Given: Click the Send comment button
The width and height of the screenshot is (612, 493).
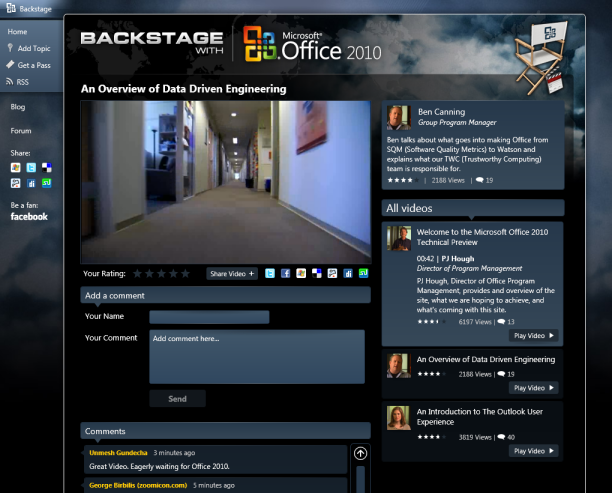Looking at the screenshot, I should point(177,399).
